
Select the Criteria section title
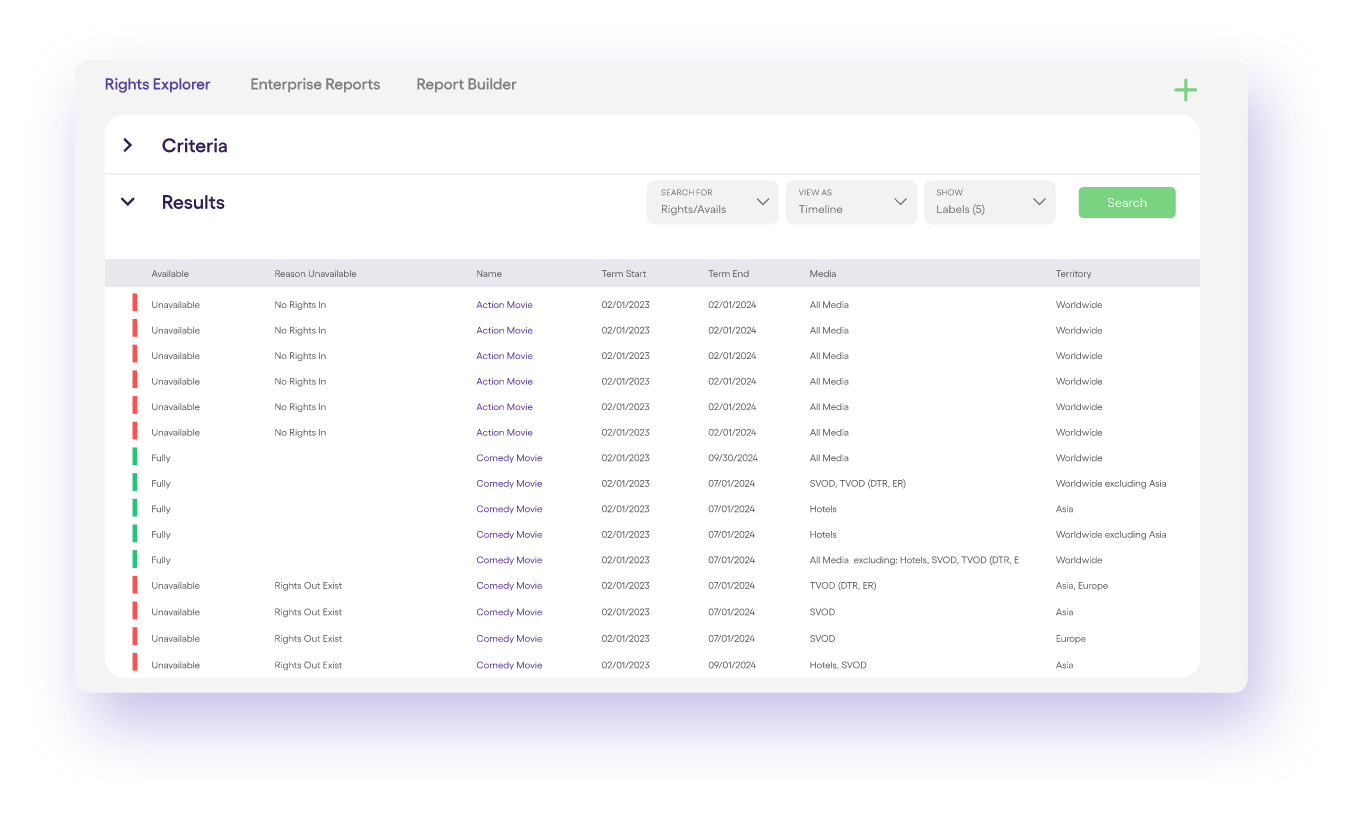194,146
